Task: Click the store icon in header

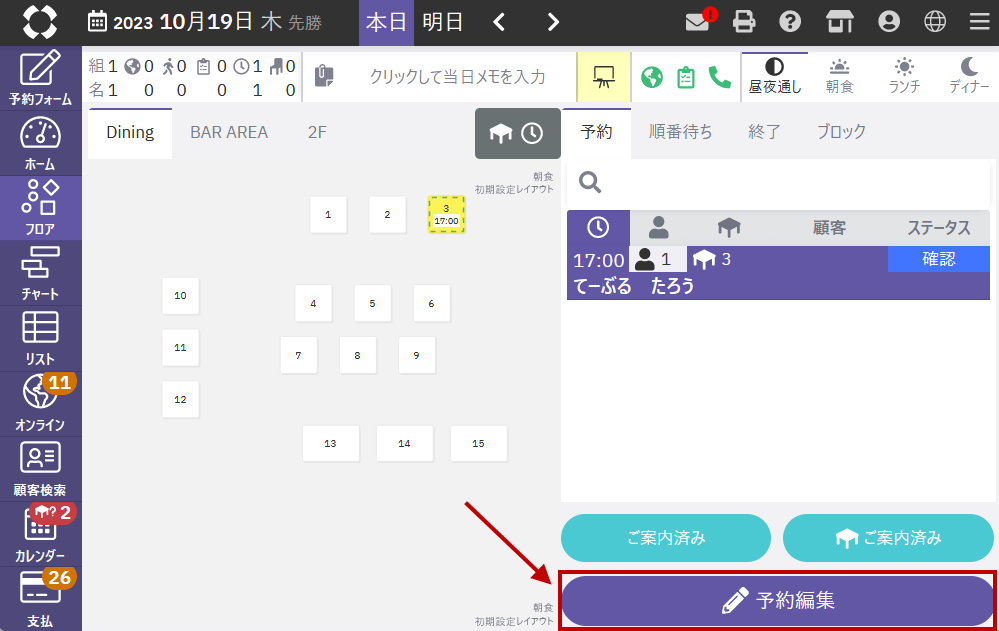Action: click(x=840, y=22)
